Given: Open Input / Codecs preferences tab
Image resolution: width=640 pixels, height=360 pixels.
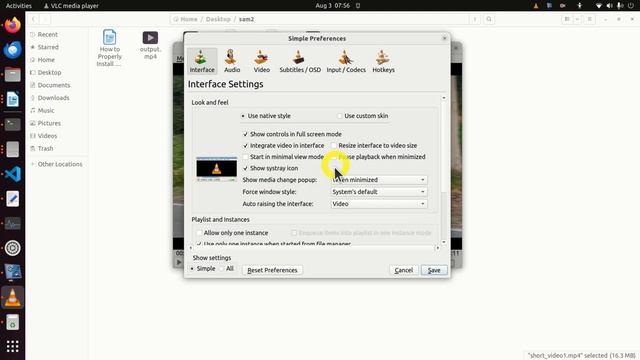Looking at the screenshot, I should coord(346,61).
